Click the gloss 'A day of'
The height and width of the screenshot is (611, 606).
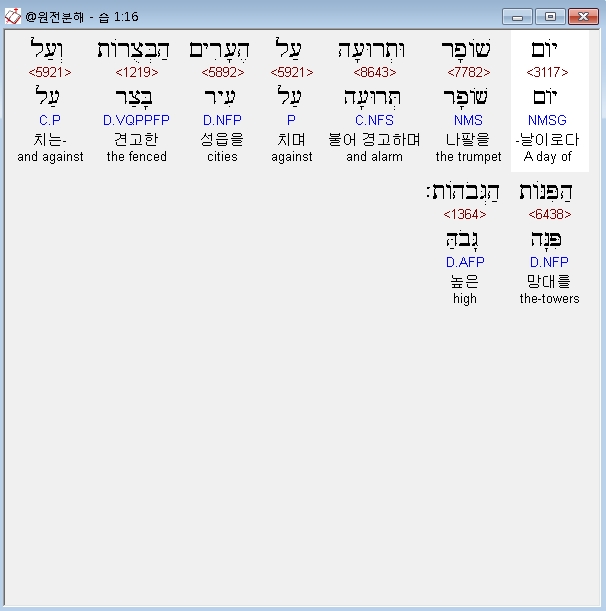[547, 156]
